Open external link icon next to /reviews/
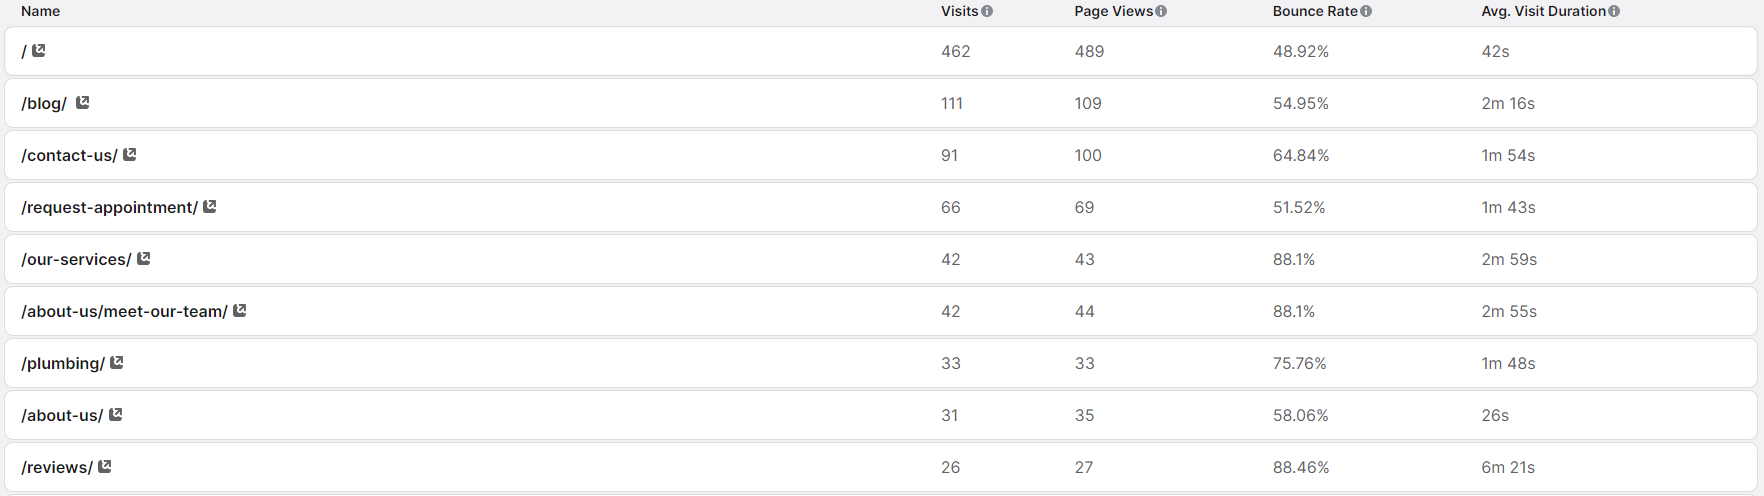 coord(105,466)
